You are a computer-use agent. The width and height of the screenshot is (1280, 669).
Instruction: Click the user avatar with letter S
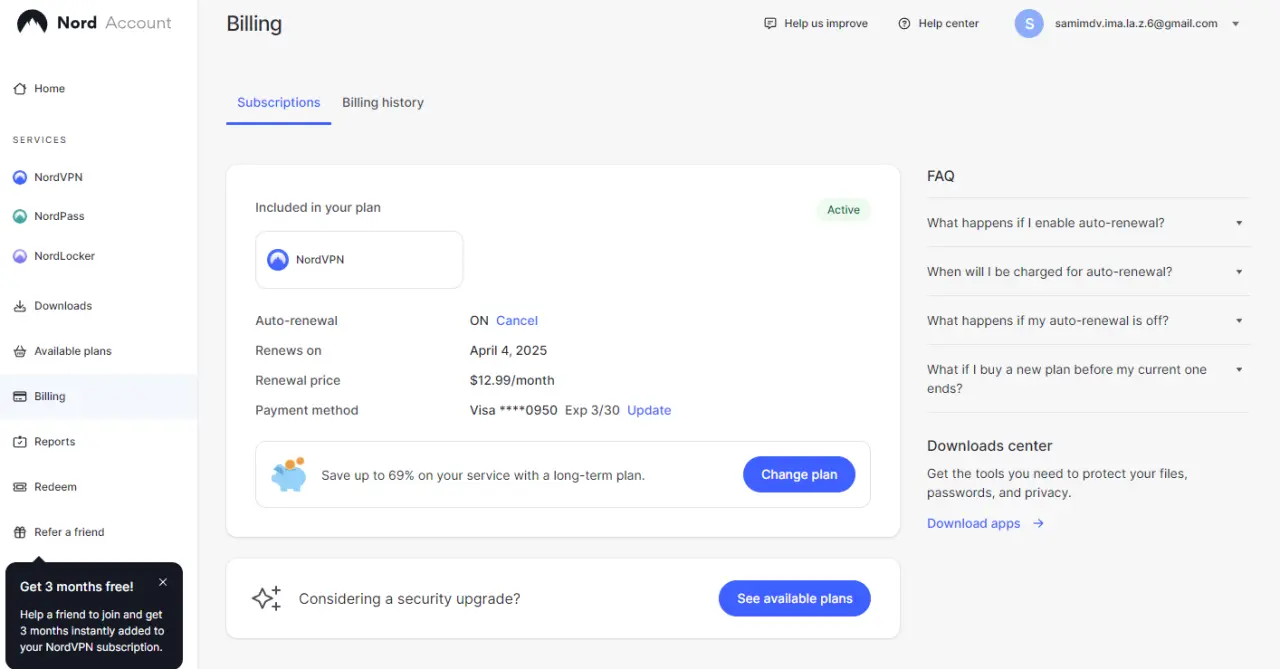[1029, 23]
